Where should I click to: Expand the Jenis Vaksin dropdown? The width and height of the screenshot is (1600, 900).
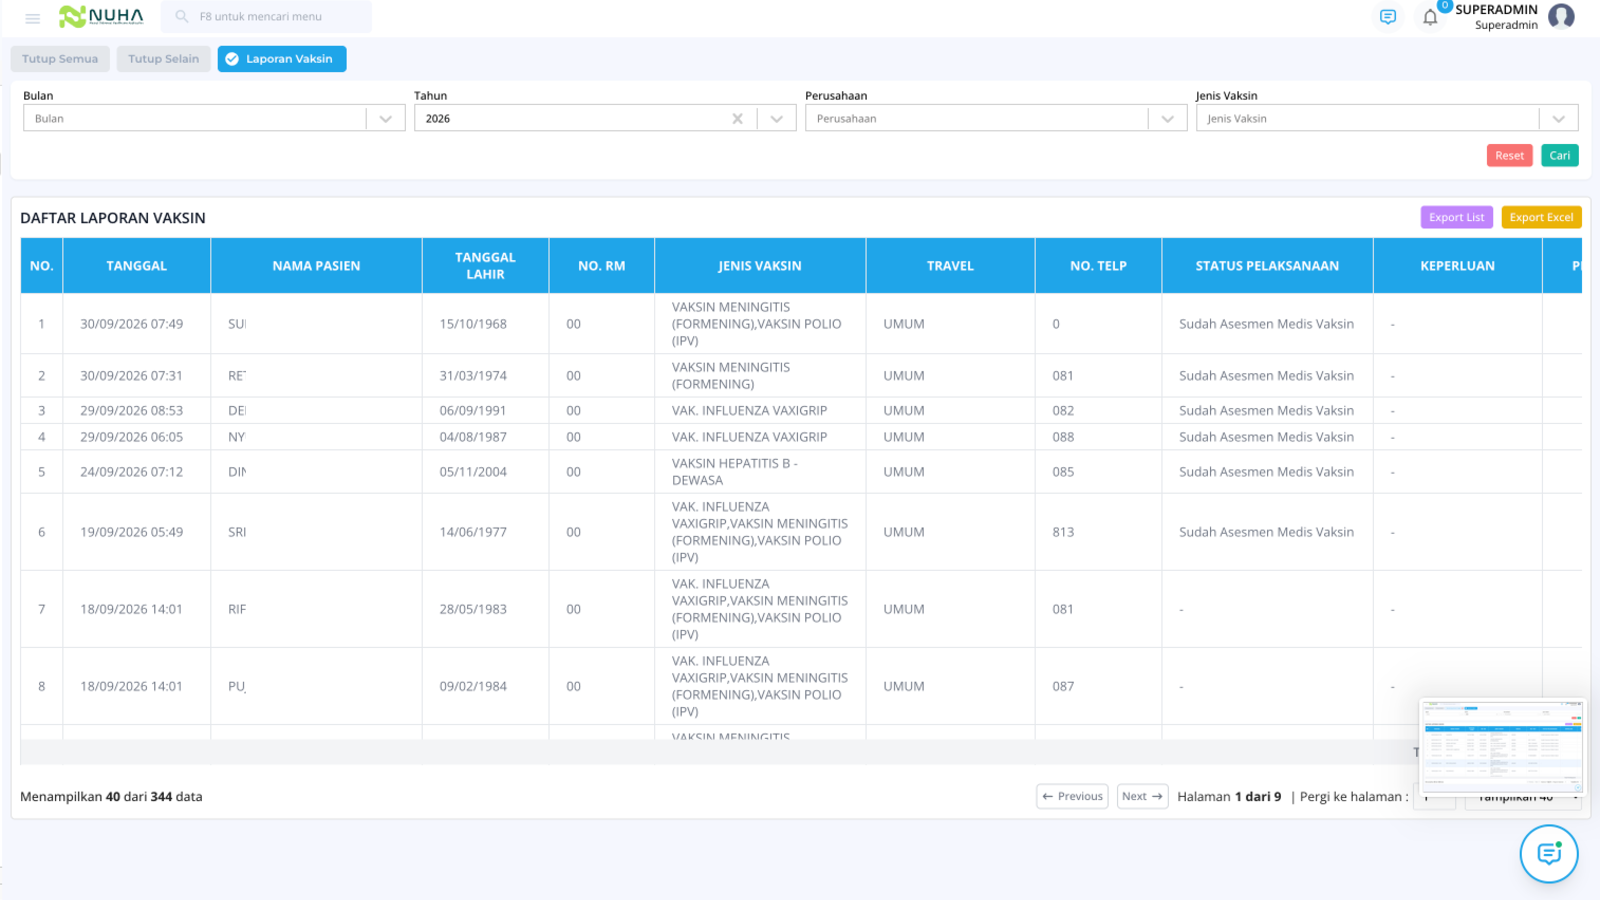point(1558,118)
